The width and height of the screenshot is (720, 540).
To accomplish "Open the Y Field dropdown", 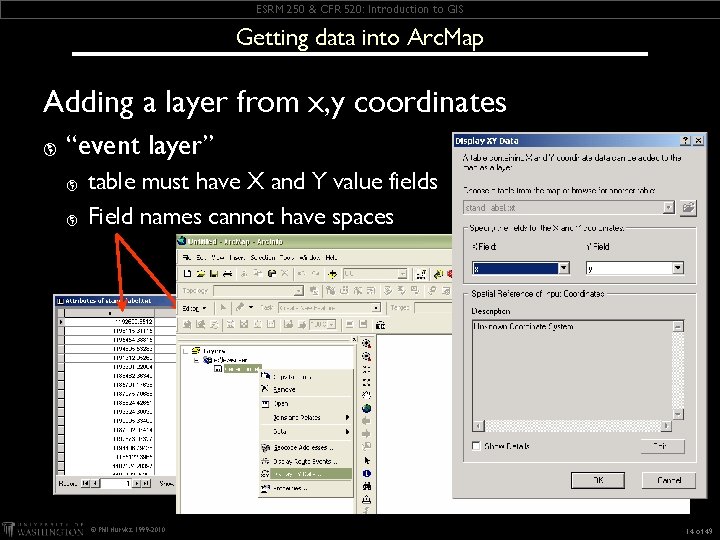I will point(678,268).
